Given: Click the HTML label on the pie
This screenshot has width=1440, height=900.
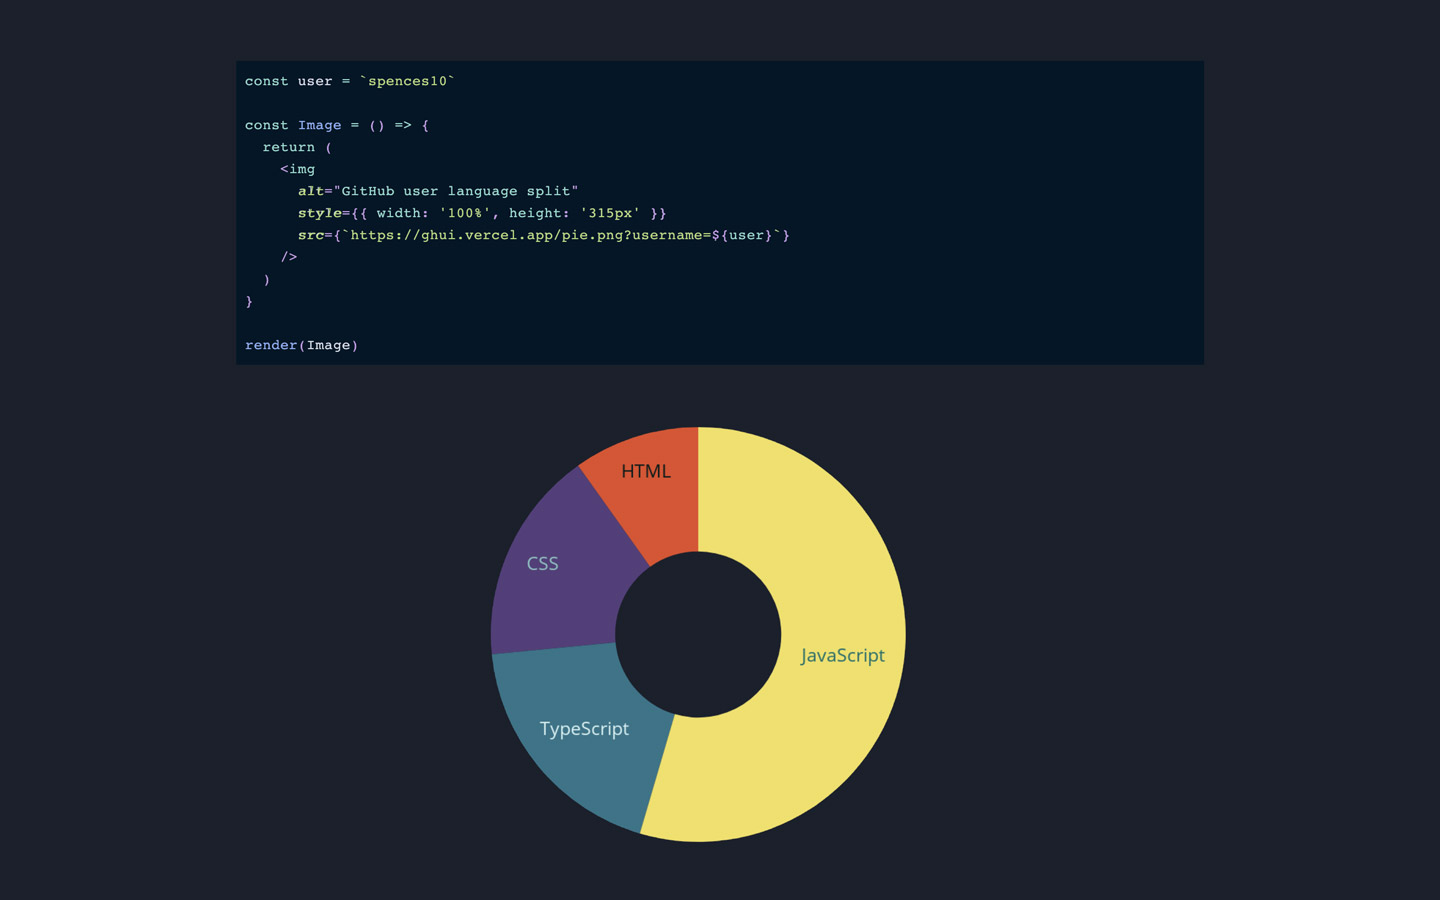Looking at the screenshot, I should coord(647,470).
